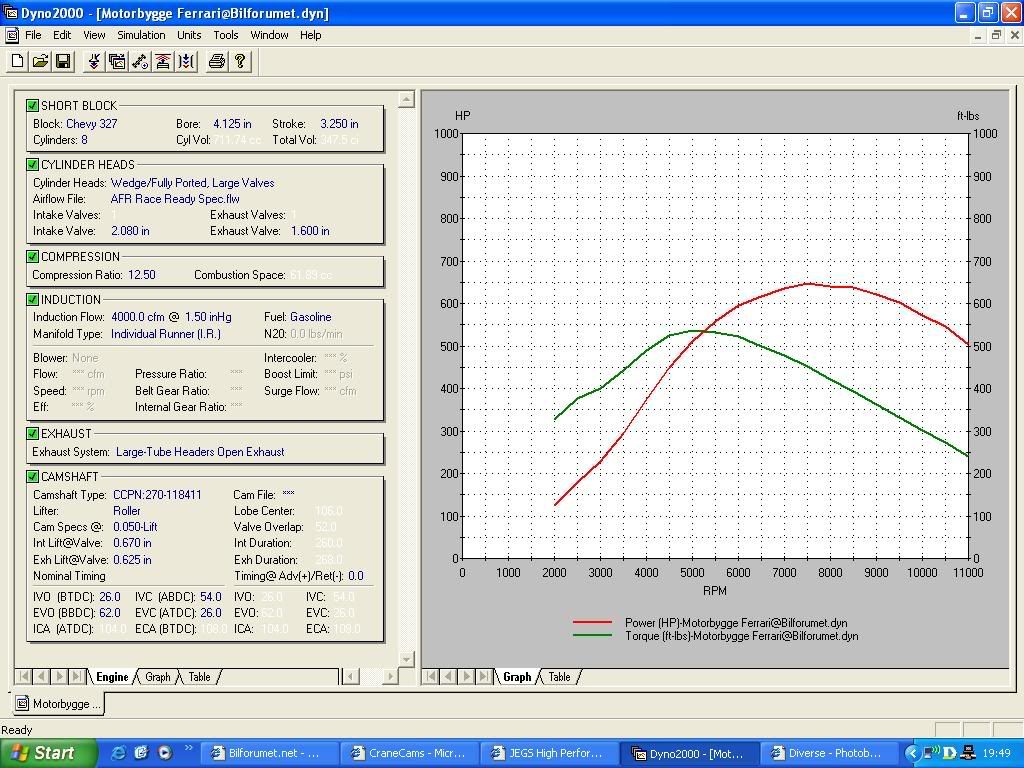Toggle the EXHAUST checkbox
Screen dimensions: 1024x768
click(33, 434)
